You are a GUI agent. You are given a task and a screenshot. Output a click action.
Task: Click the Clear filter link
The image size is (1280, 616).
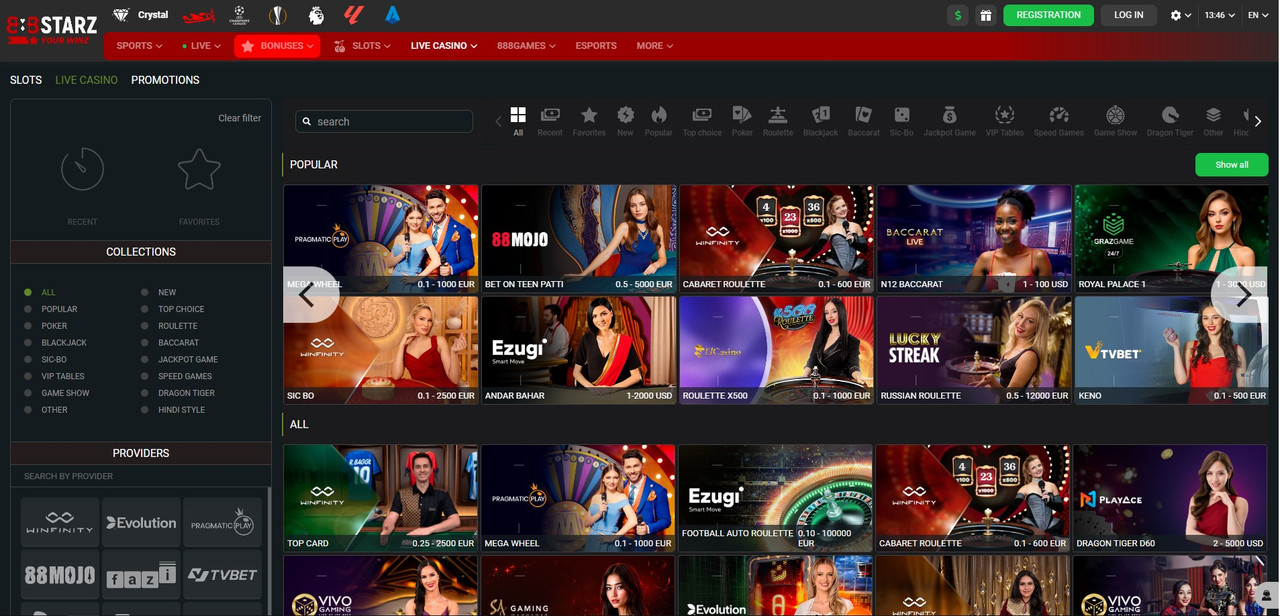[x=240, y=118]
